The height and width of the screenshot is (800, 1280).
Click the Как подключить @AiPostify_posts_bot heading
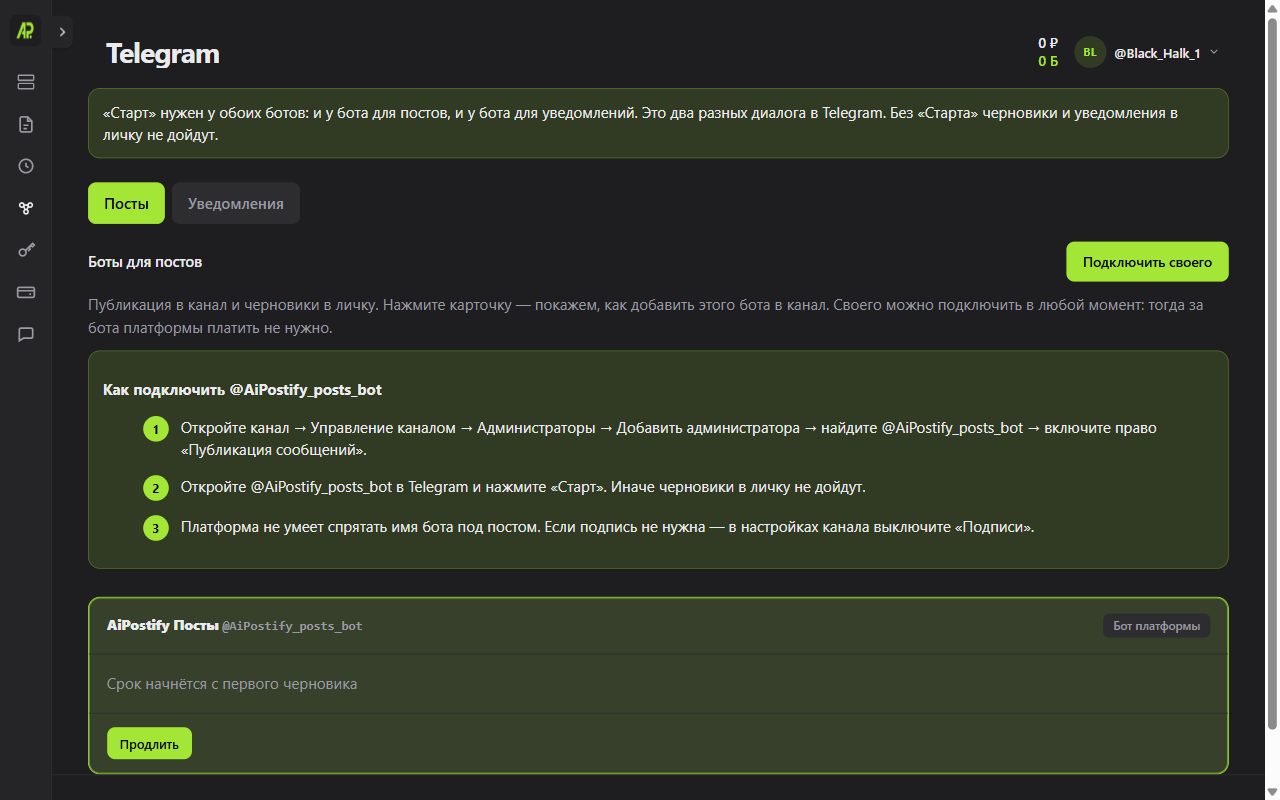tap(242, 389)
